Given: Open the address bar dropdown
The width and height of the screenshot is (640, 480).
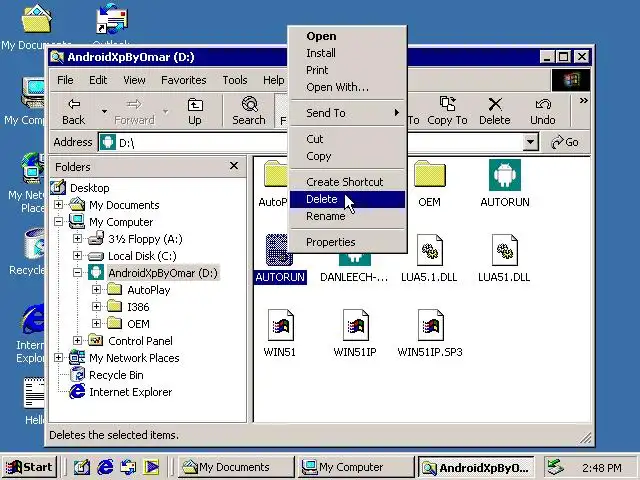Looking at the screenshot, I should tap(530, 142).
